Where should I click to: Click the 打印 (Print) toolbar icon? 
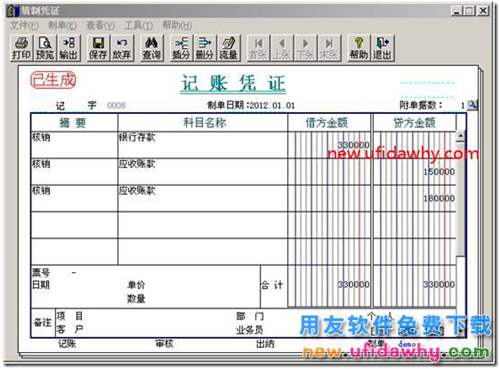pos(21,48)
